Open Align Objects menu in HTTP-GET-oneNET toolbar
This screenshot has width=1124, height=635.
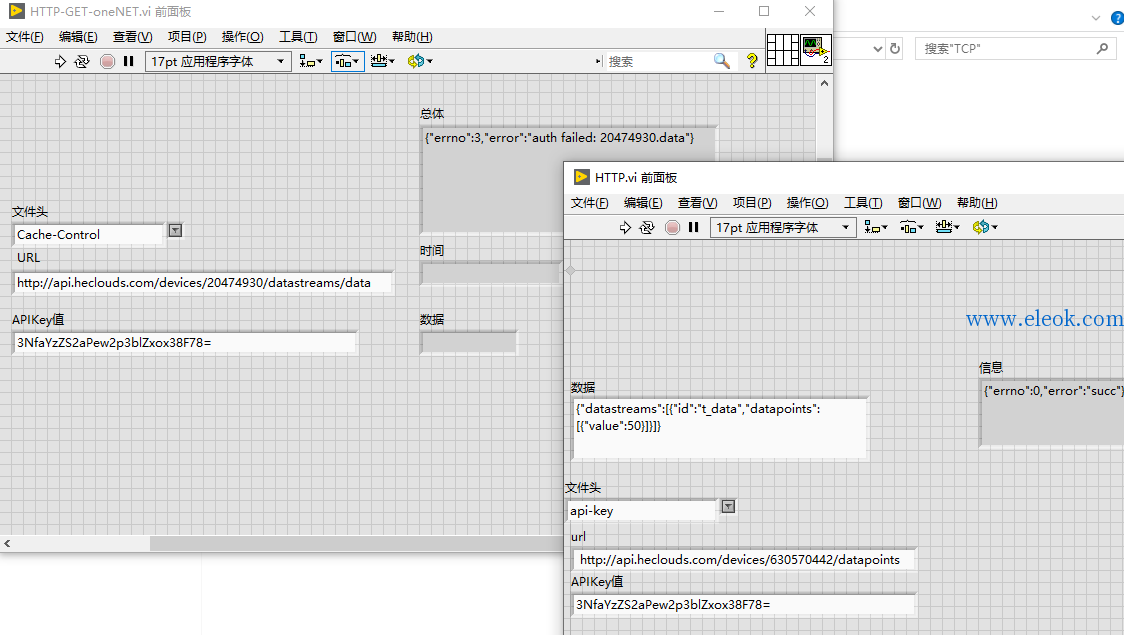point(311,62)
